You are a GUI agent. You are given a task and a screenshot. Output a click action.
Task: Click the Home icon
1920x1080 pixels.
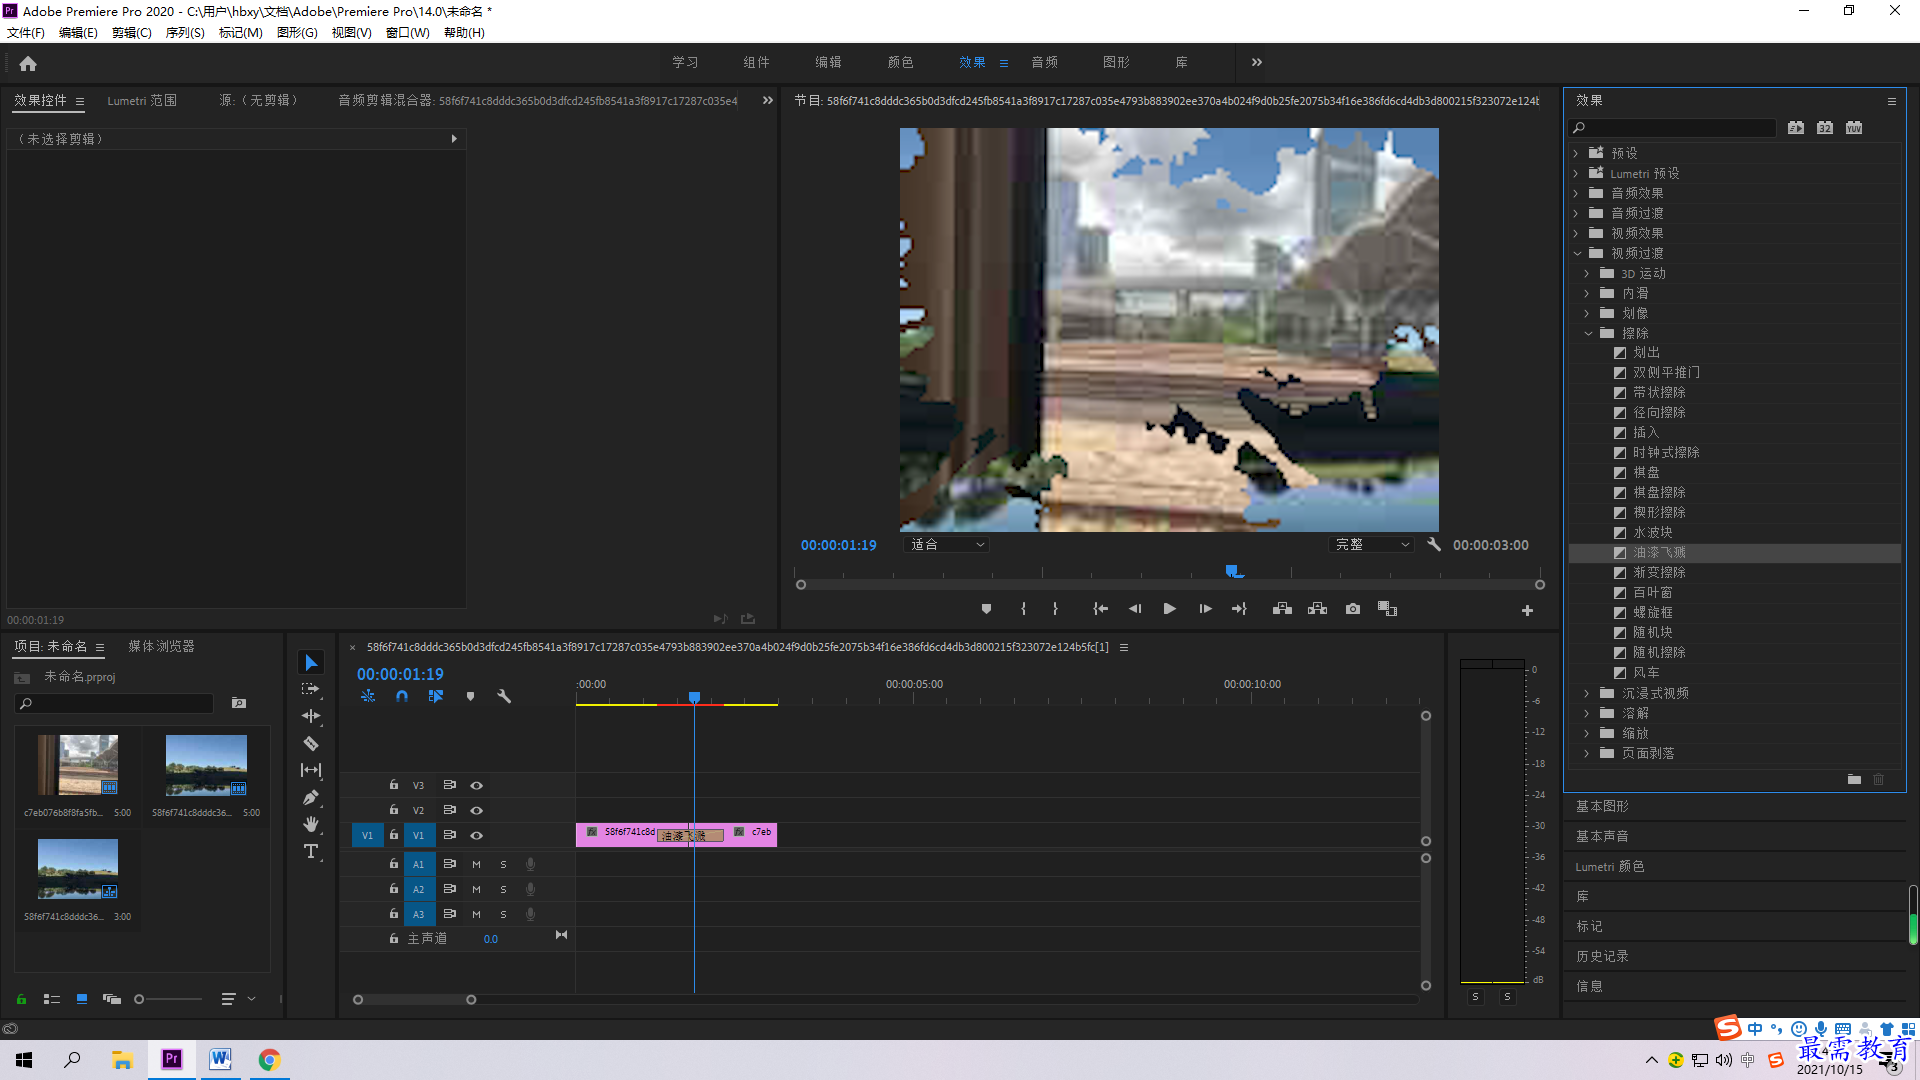[28, 63]
